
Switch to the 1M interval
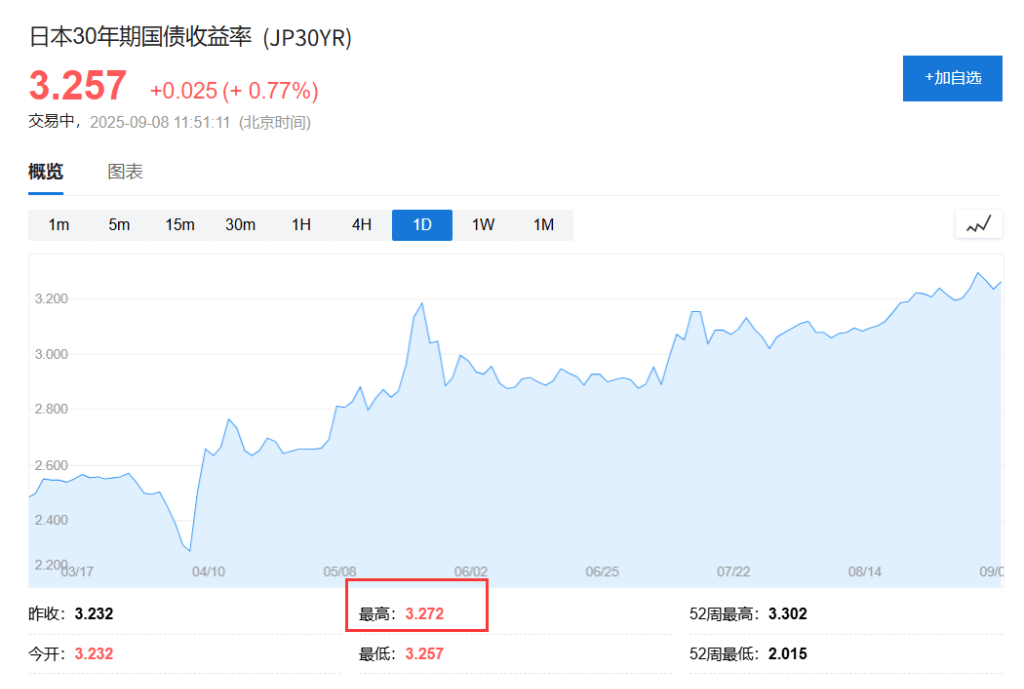[543, 225]
